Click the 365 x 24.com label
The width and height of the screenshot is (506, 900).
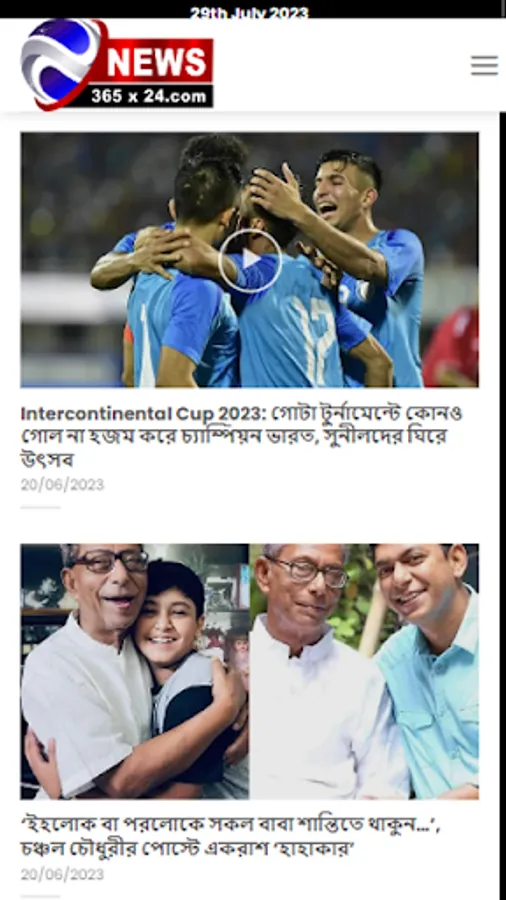pyautogui.click(x=149, y=96)
